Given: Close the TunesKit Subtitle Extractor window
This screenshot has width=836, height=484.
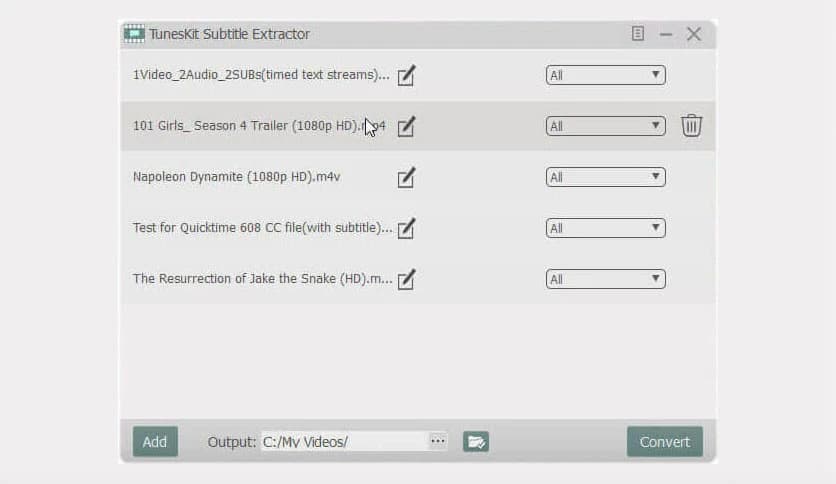Looking at the screenshot, I should coord(694,34).
